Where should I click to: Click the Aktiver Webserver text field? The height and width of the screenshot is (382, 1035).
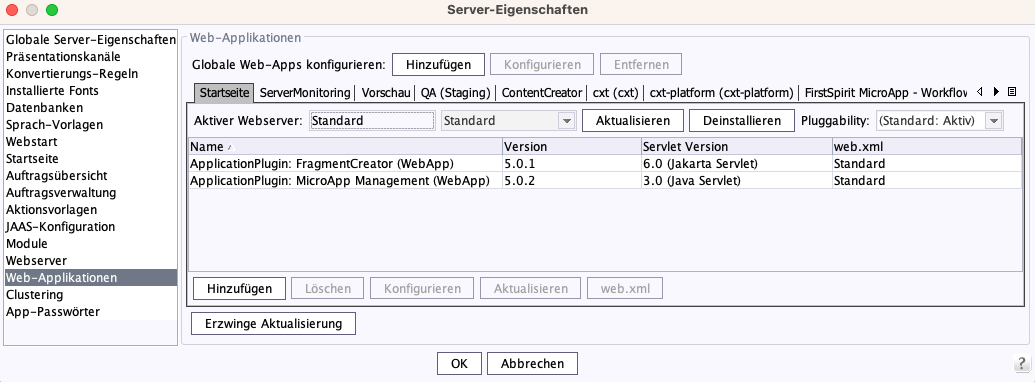click(372, 121)
